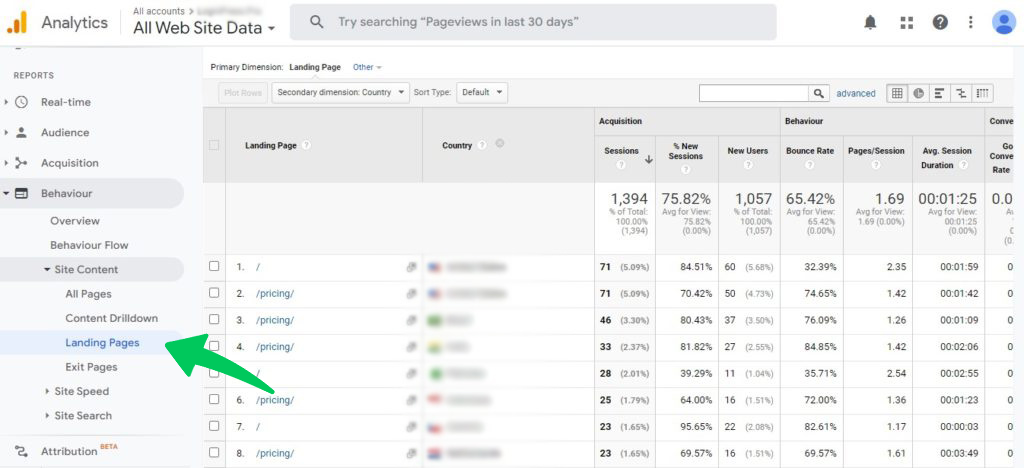
Task: Expand the Site Speed section
Action: coord(81,391)
